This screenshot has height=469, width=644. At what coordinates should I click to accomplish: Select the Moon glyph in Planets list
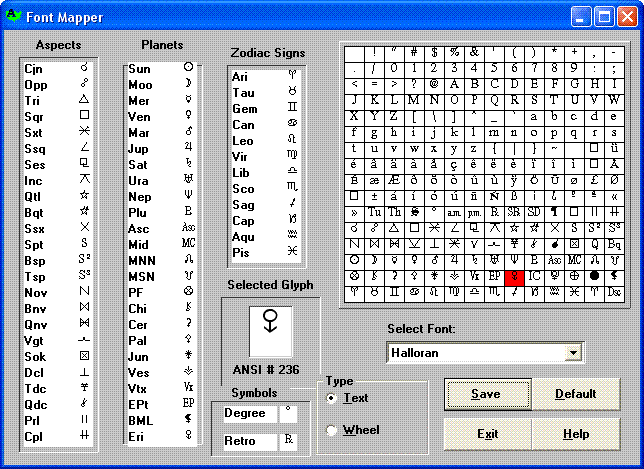pos(188,84)
